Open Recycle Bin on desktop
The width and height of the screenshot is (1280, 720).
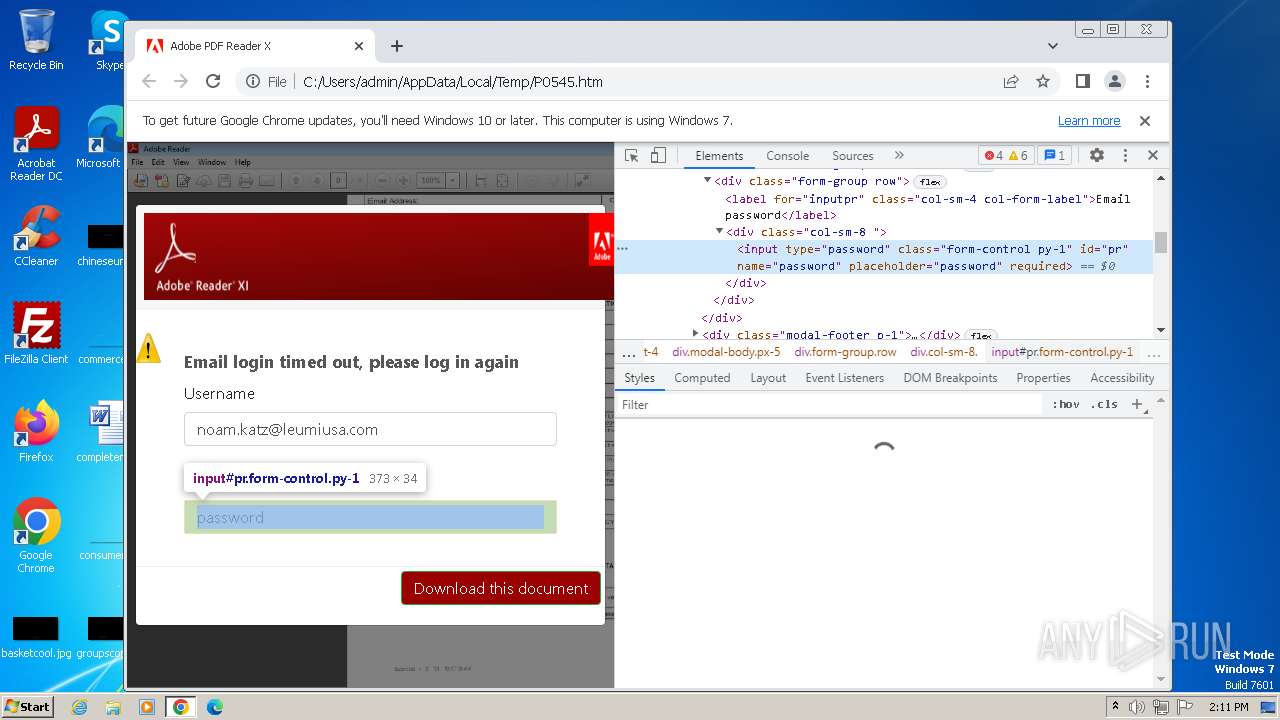tap(36, 40)
